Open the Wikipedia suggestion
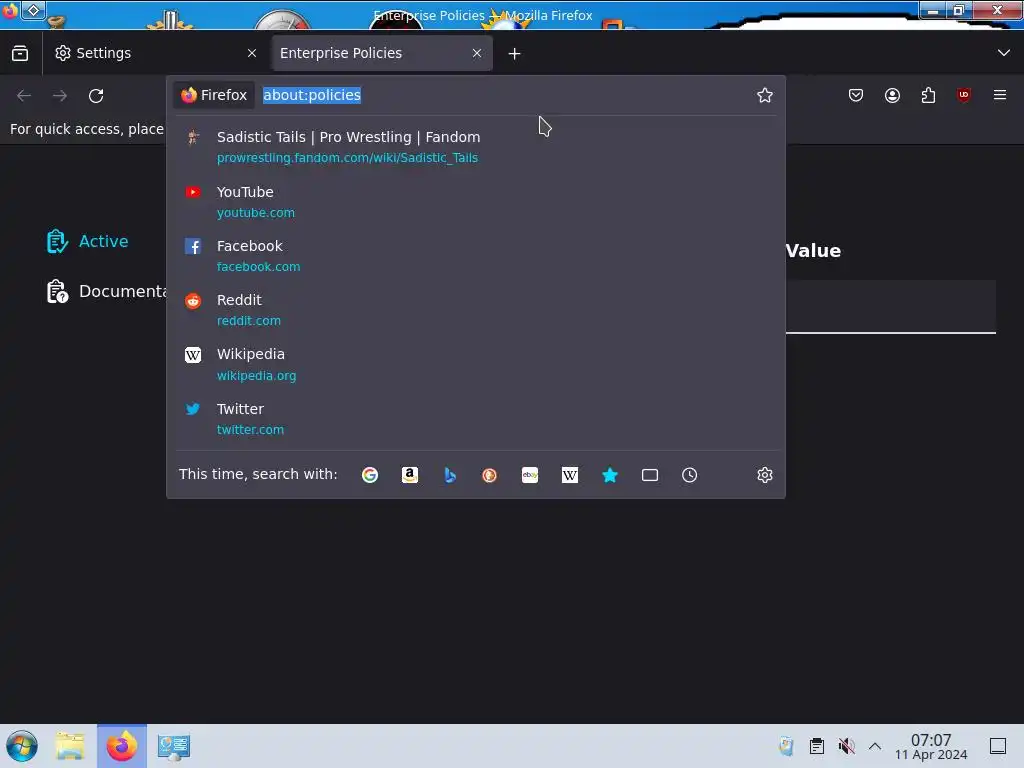Image resolution: width=1024 pixels, height=768 pixels. [x=475, y=364]
